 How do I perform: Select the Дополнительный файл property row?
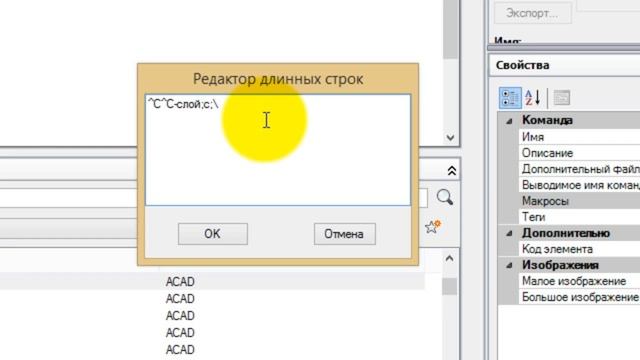point(580,169)
